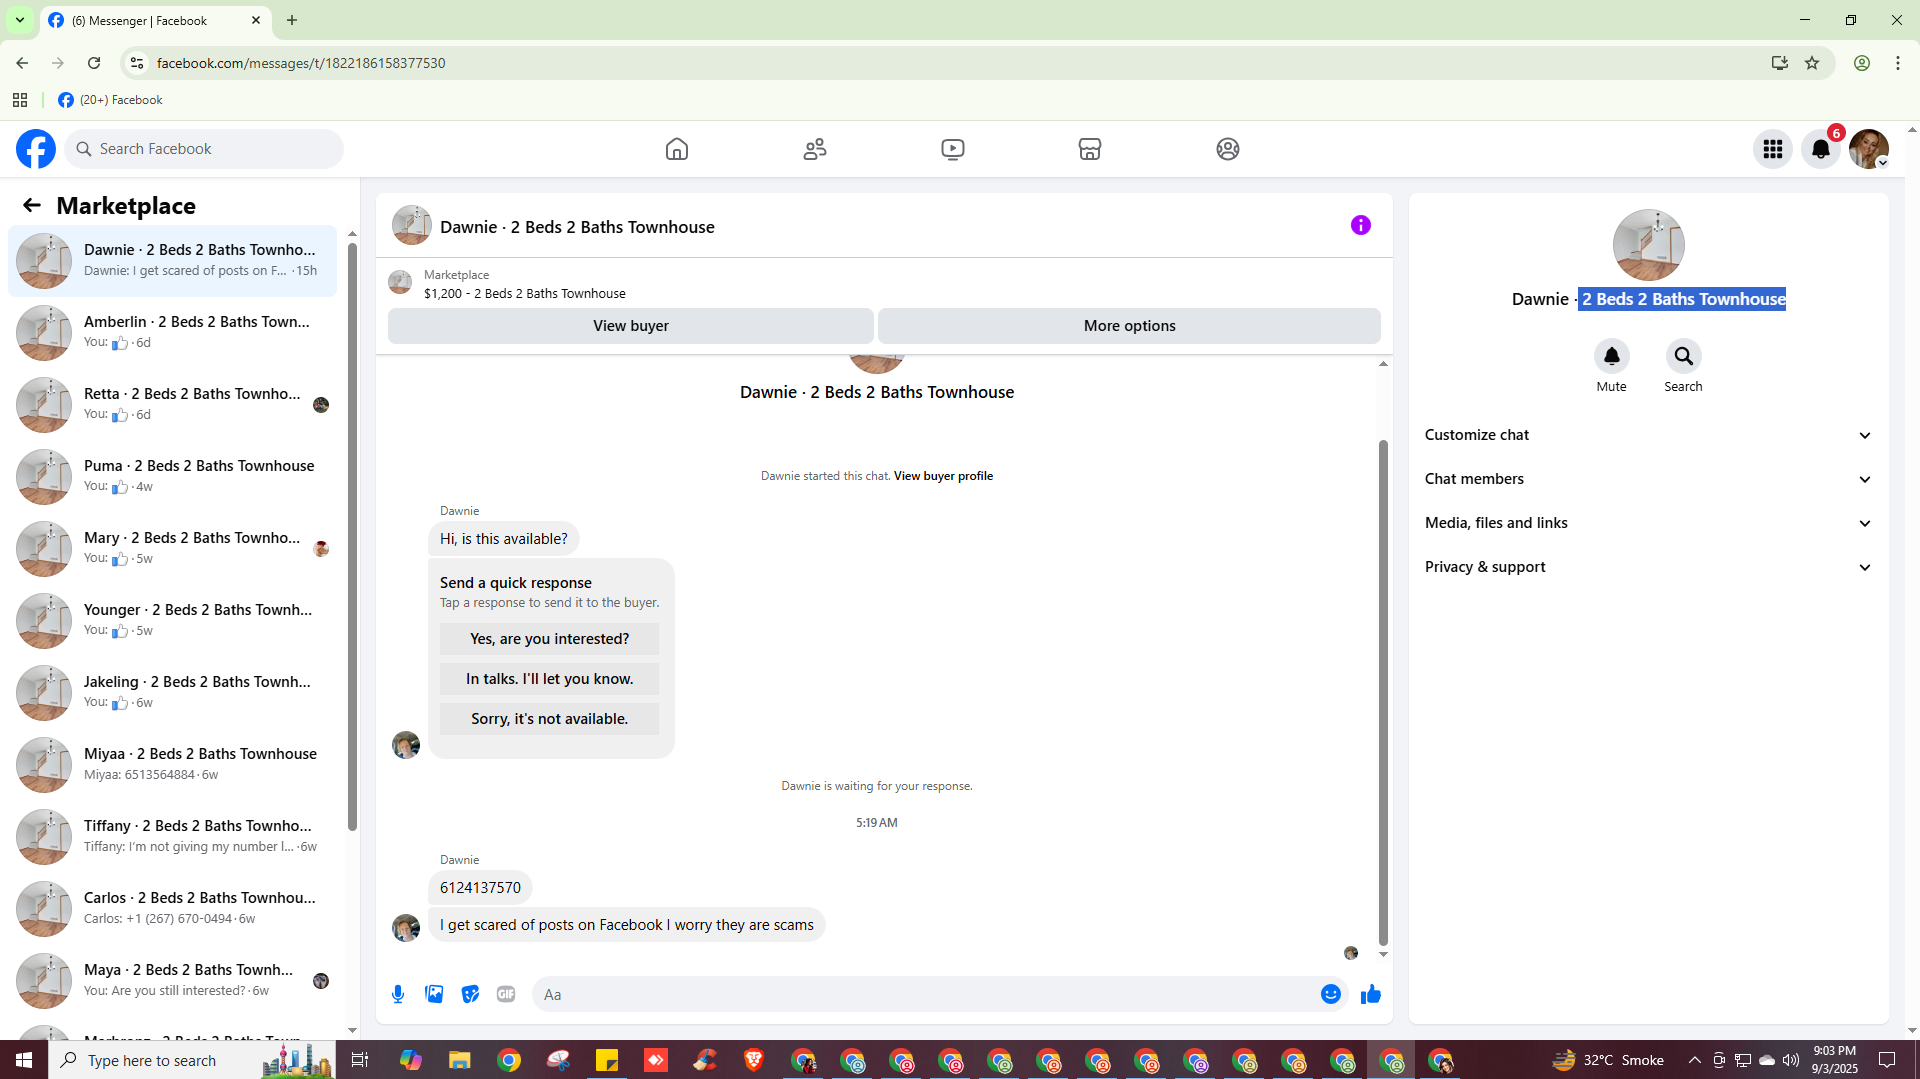The image size is (1920, 1079).
Task: Click the View buyer button
Action: coord(631,326)
